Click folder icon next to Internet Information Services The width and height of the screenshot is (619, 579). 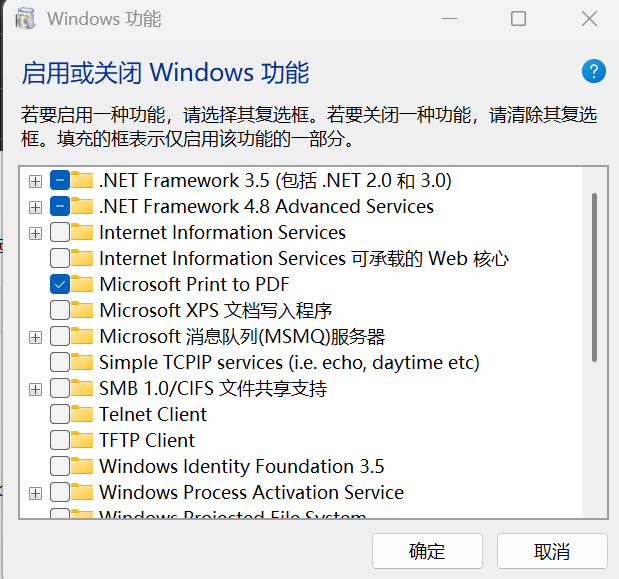(x=82, y=232)
